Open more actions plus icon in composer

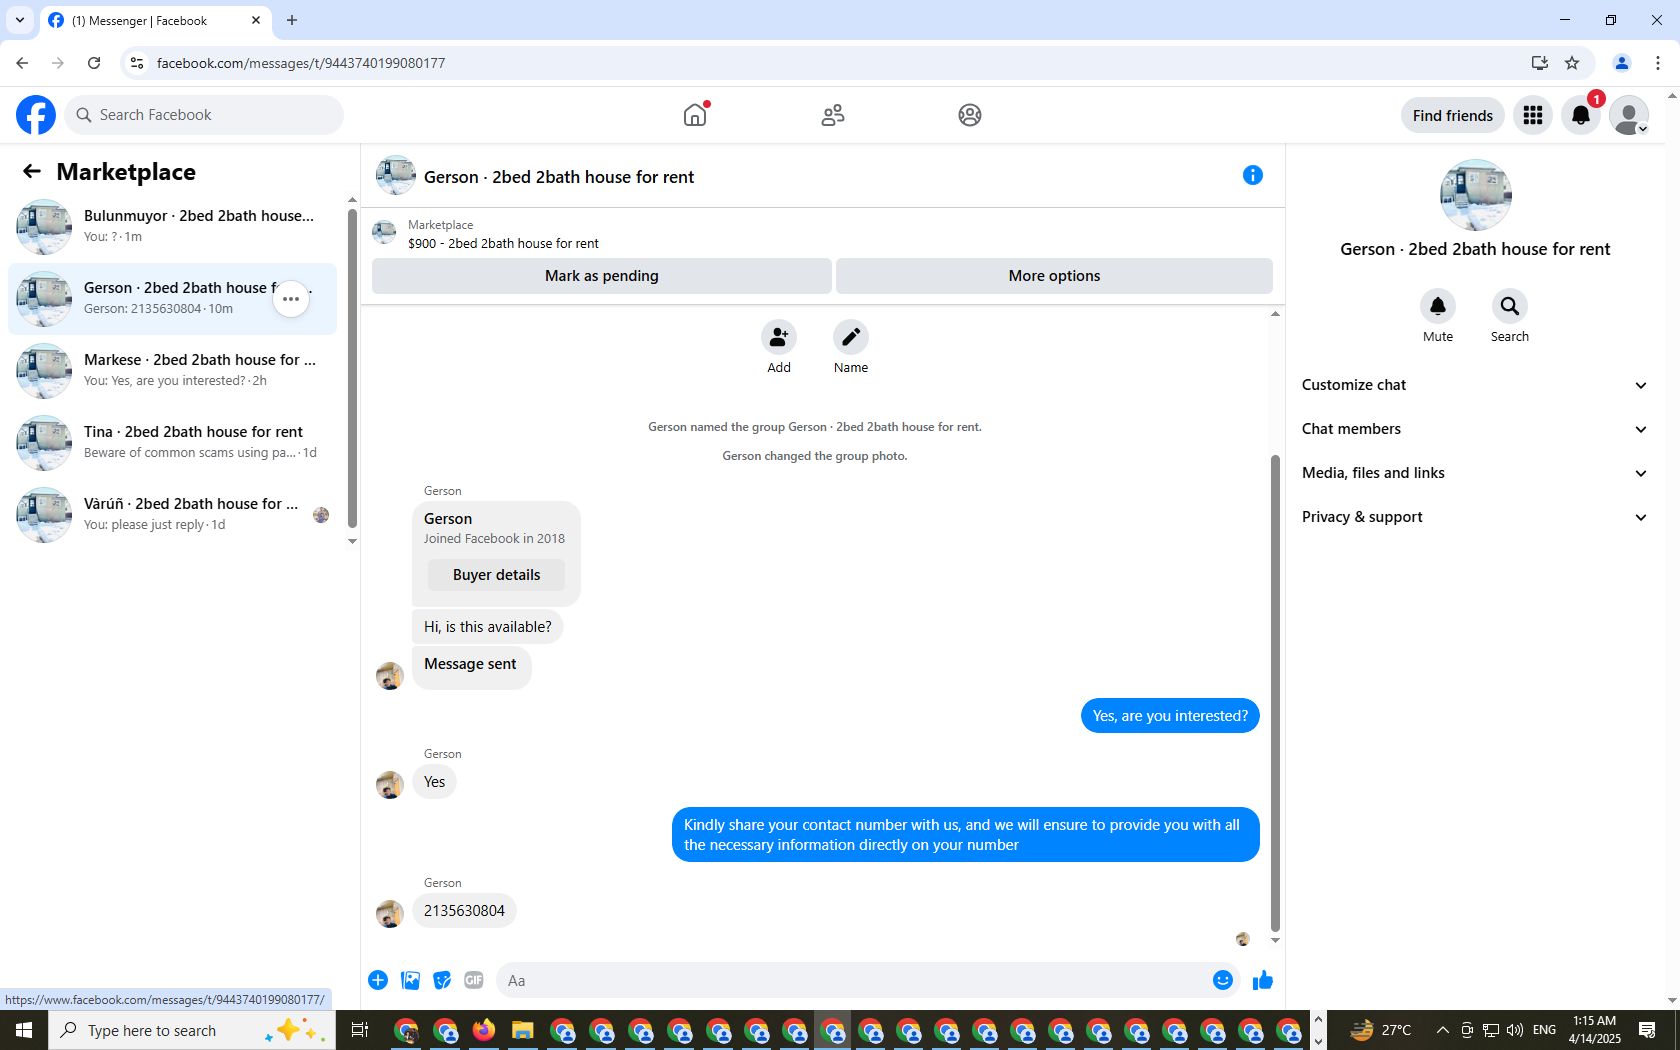378,980
